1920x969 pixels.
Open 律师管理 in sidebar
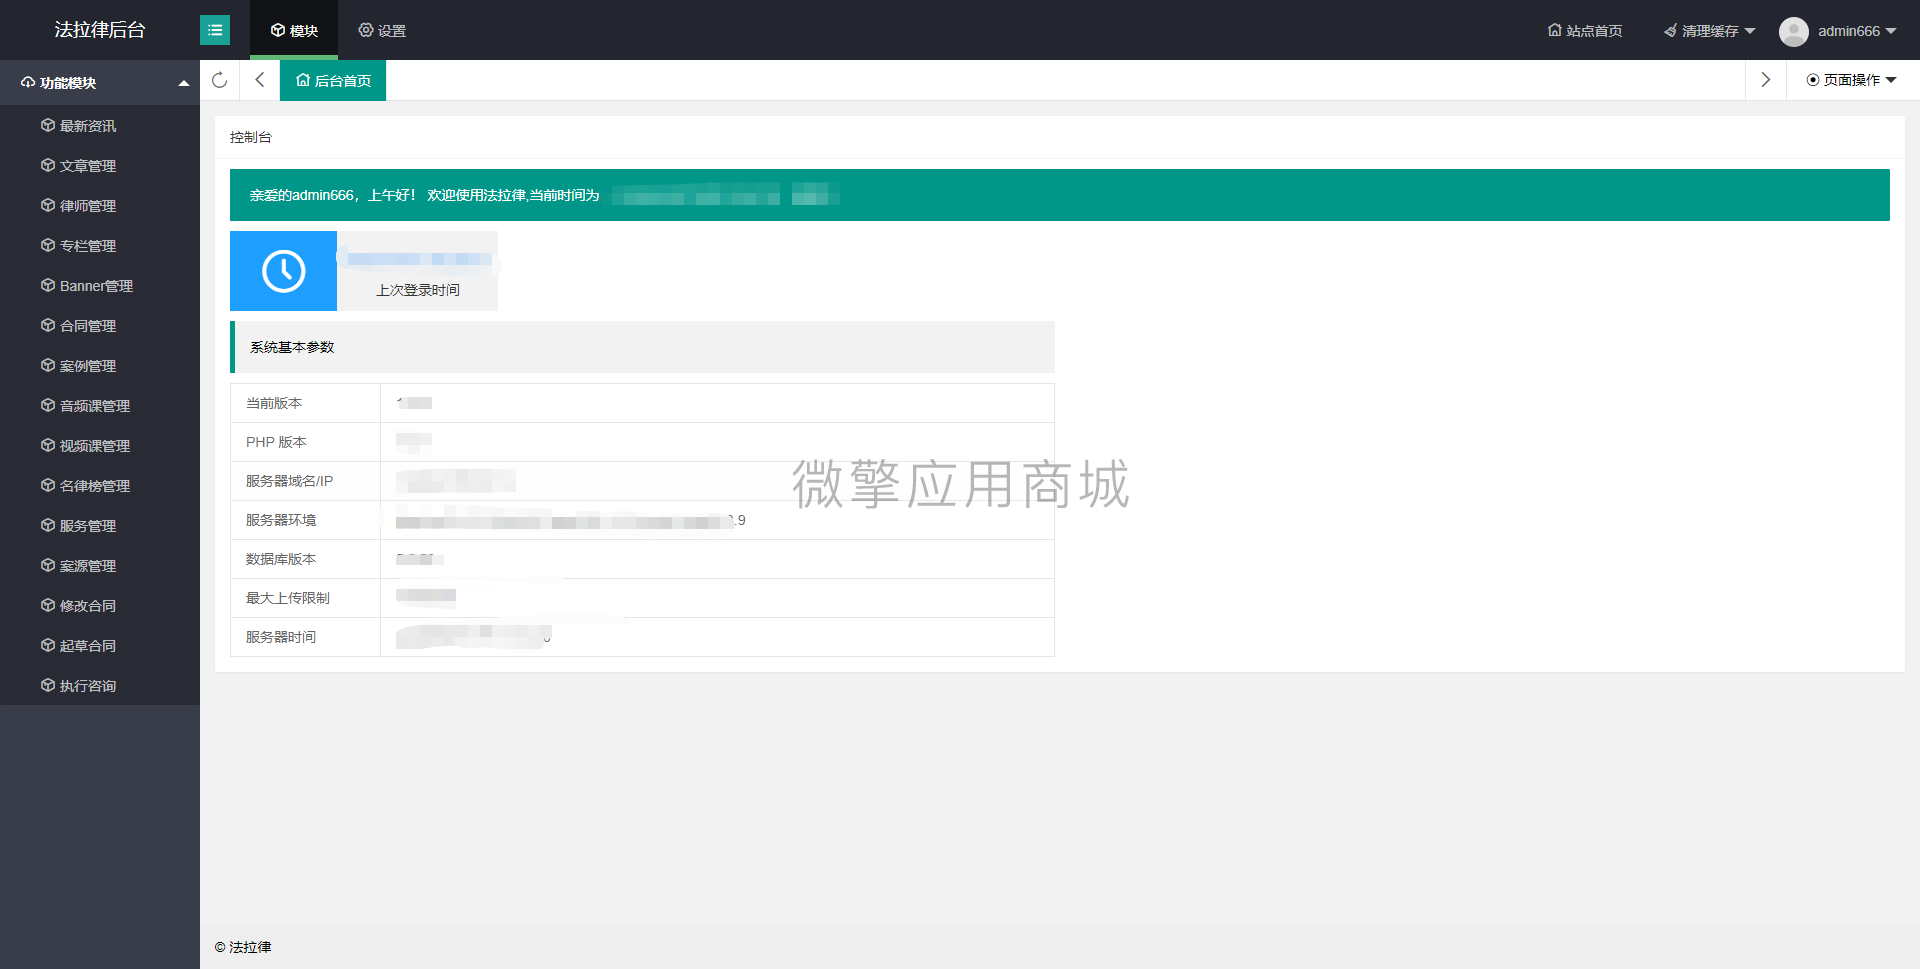click(x=100, y=206)
